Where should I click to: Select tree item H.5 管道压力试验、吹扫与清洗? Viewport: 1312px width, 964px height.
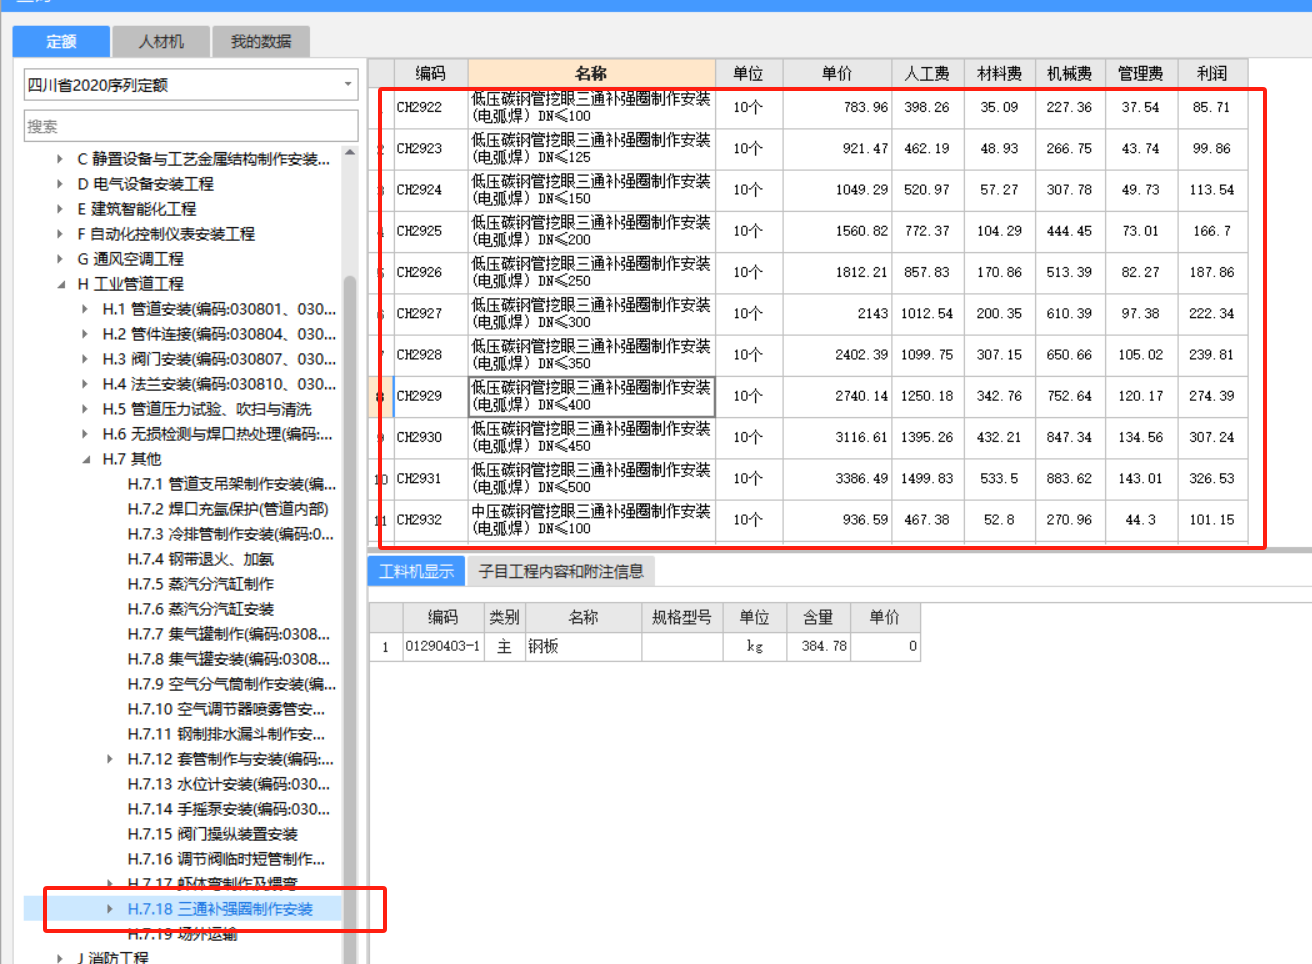pos(207,409)
